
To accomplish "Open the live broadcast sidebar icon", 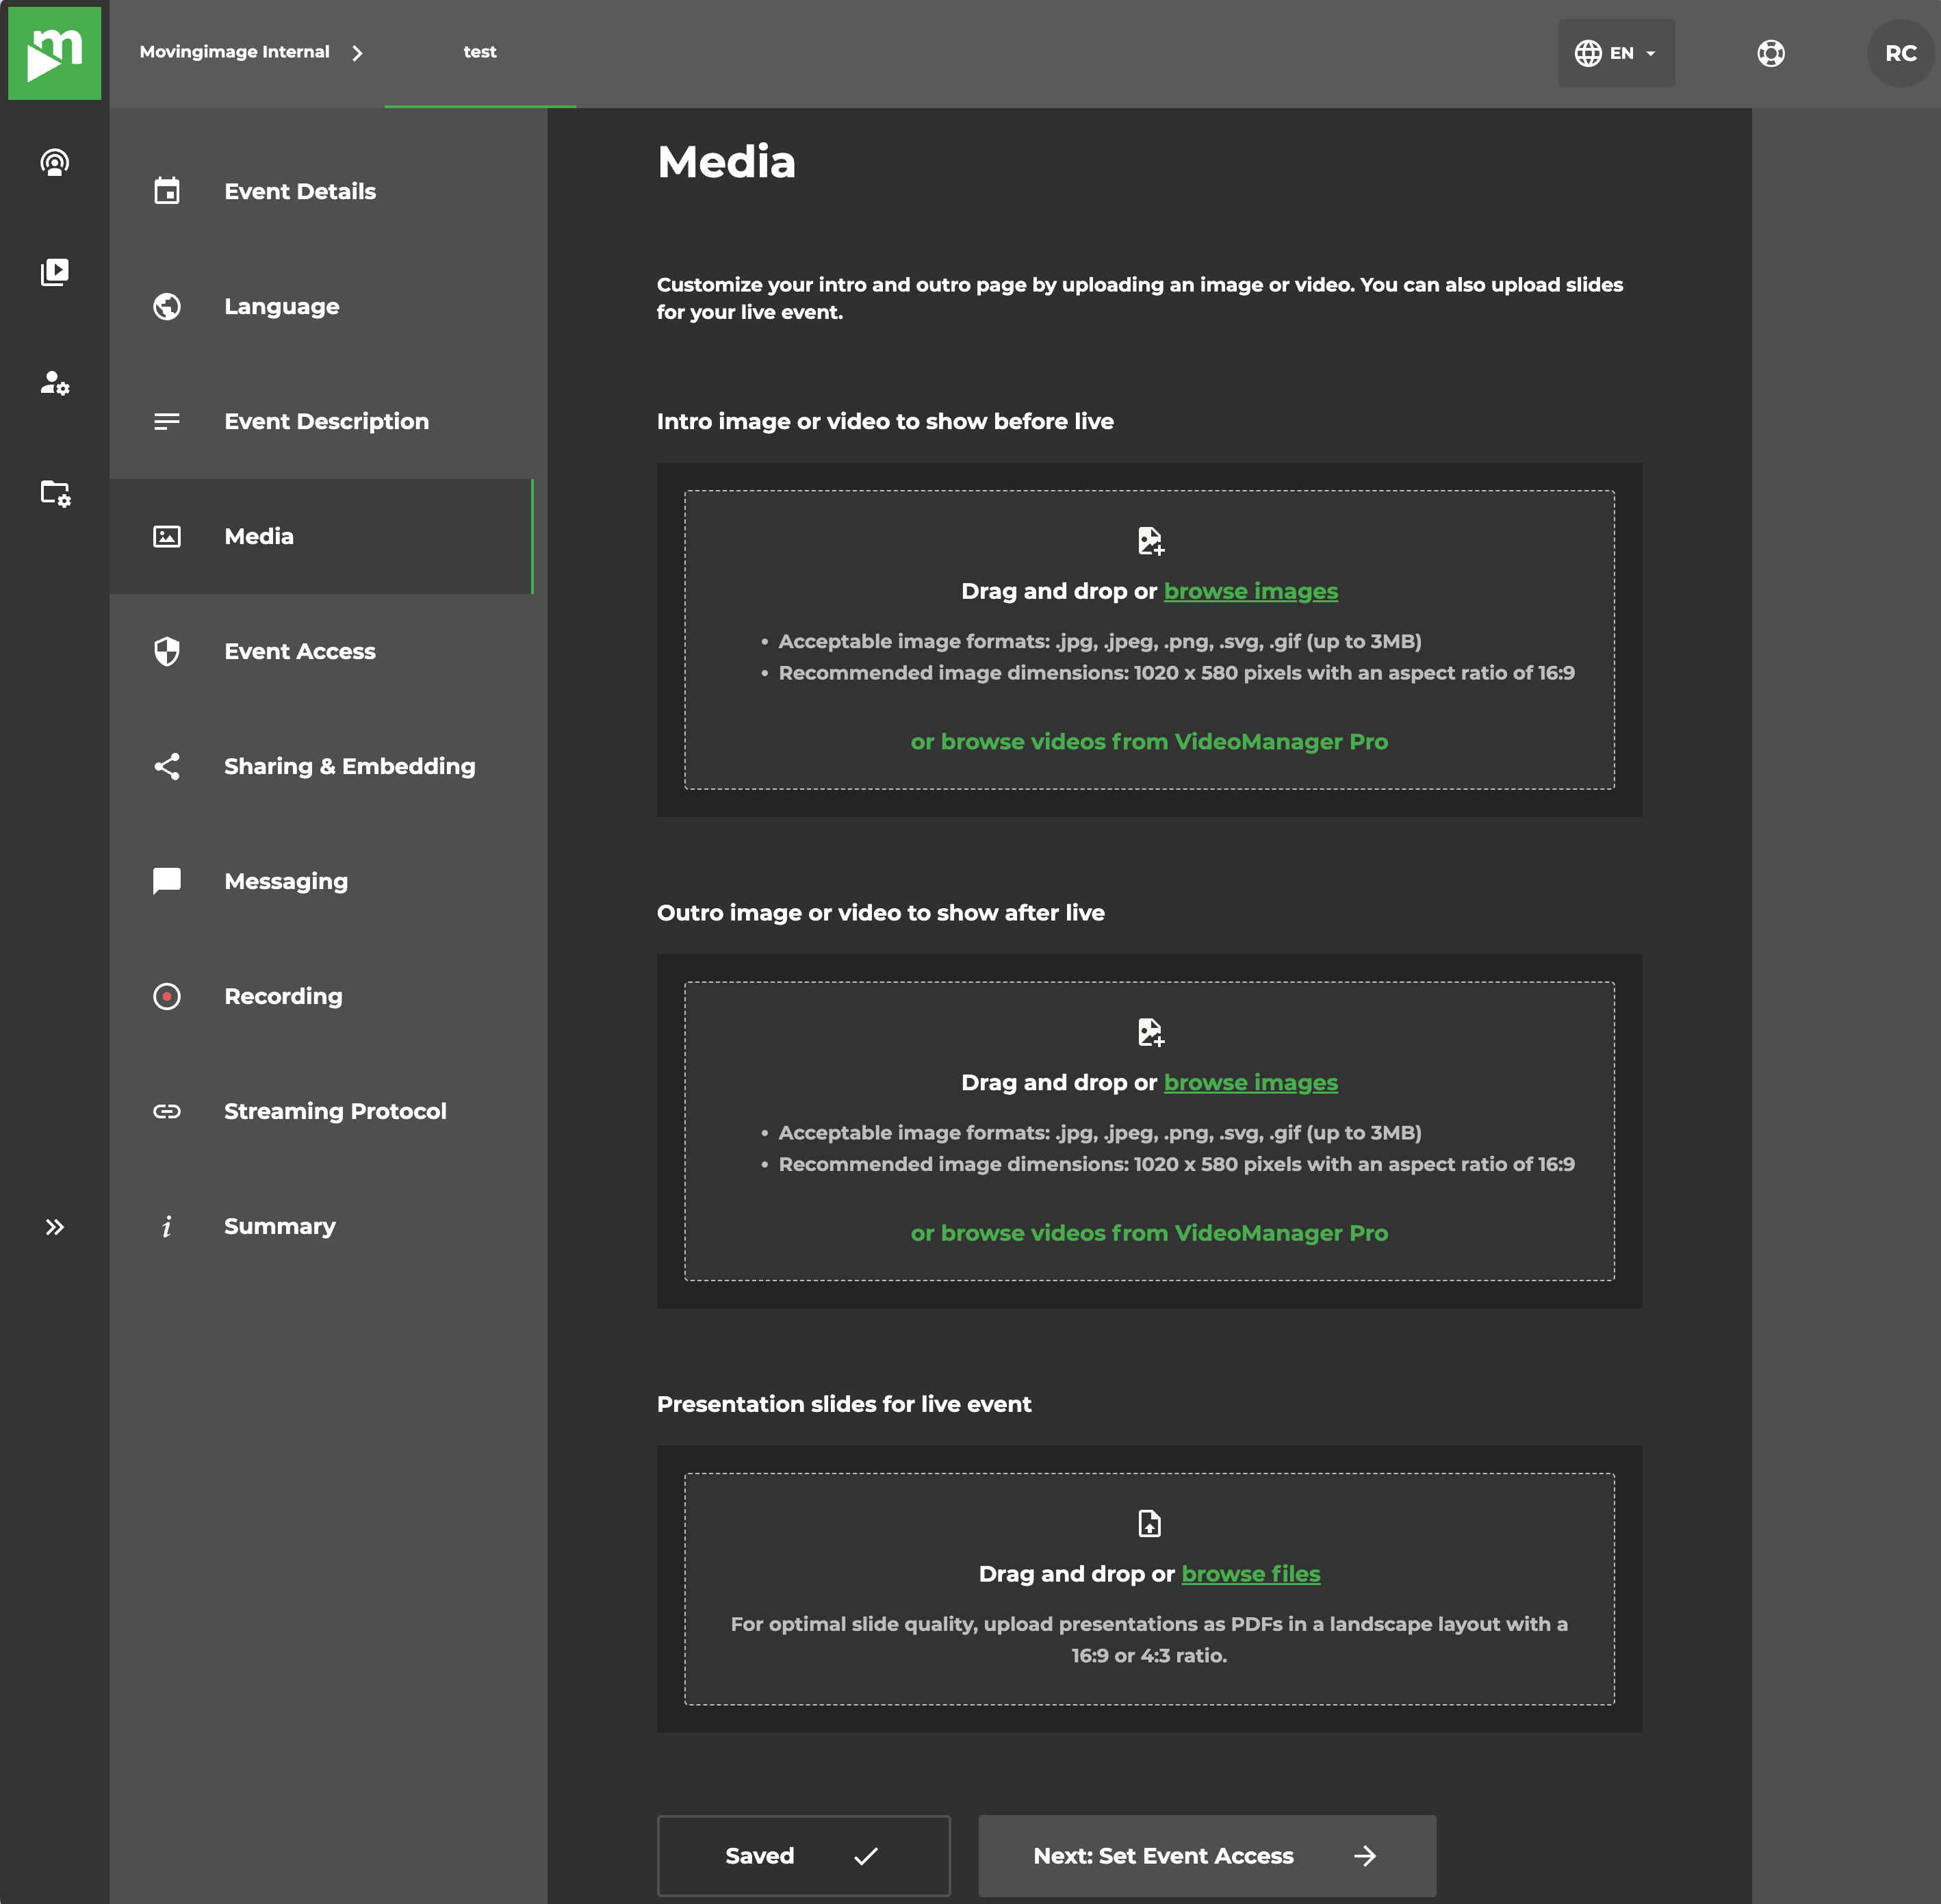I will click(x=54, y=162).
